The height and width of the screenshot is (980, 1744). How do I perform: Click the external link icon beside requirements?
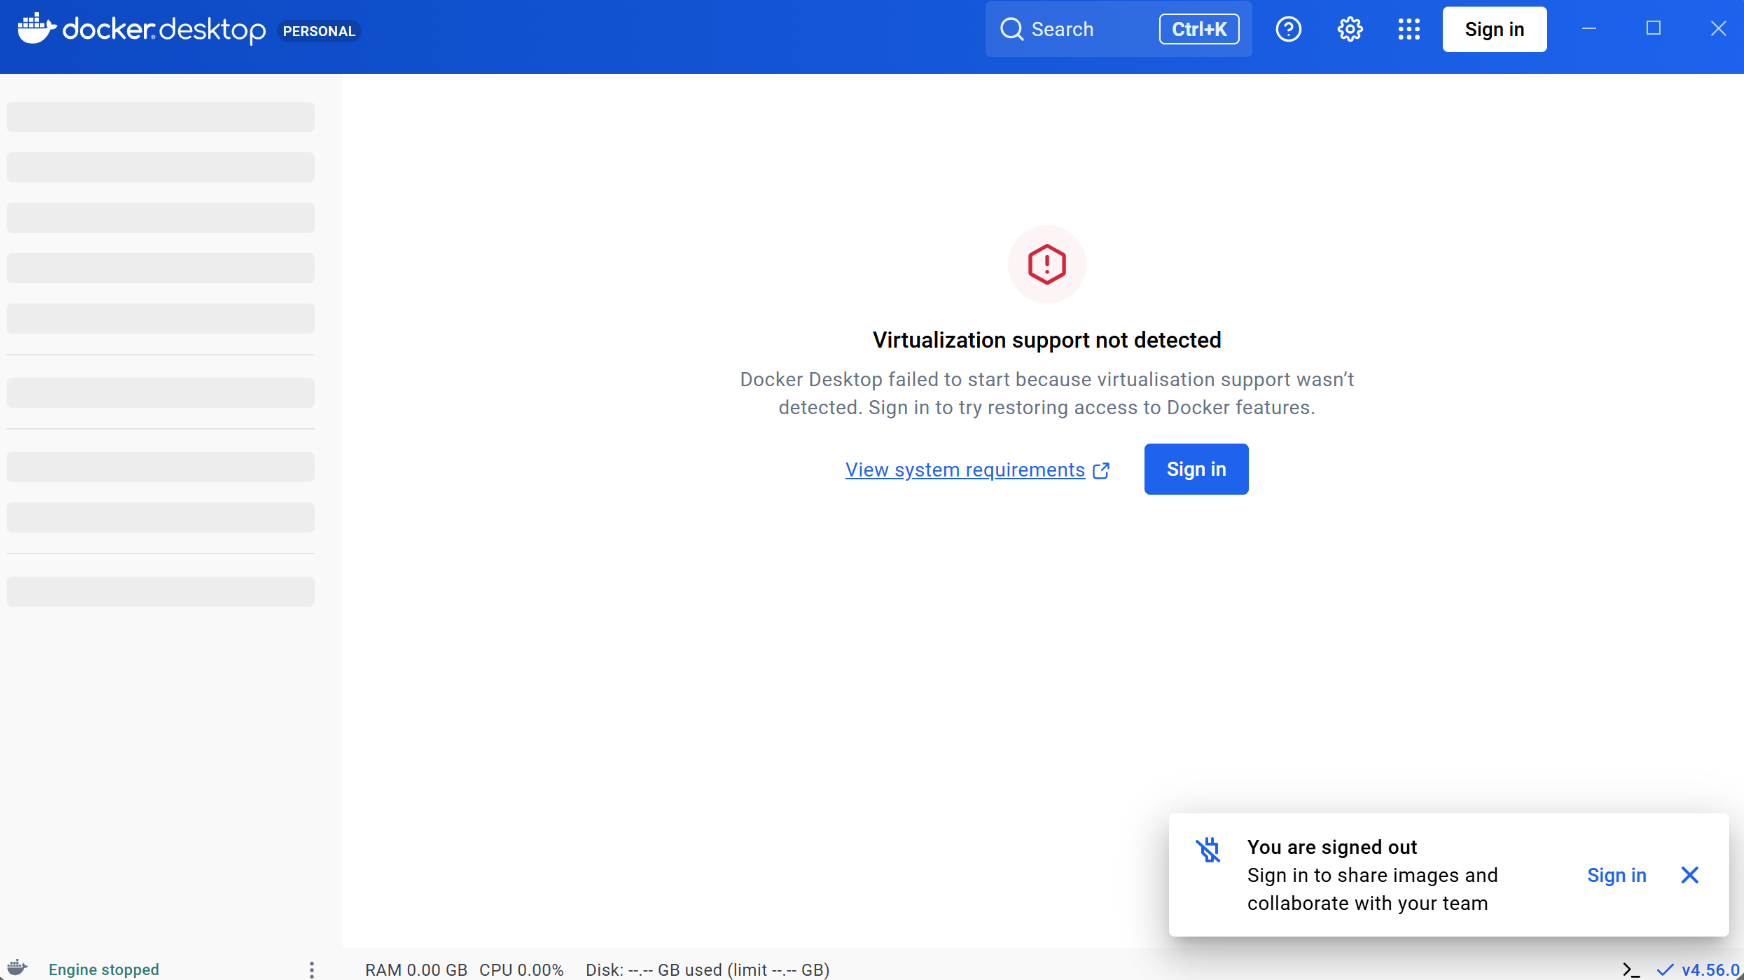click(x=1101, y=470)
